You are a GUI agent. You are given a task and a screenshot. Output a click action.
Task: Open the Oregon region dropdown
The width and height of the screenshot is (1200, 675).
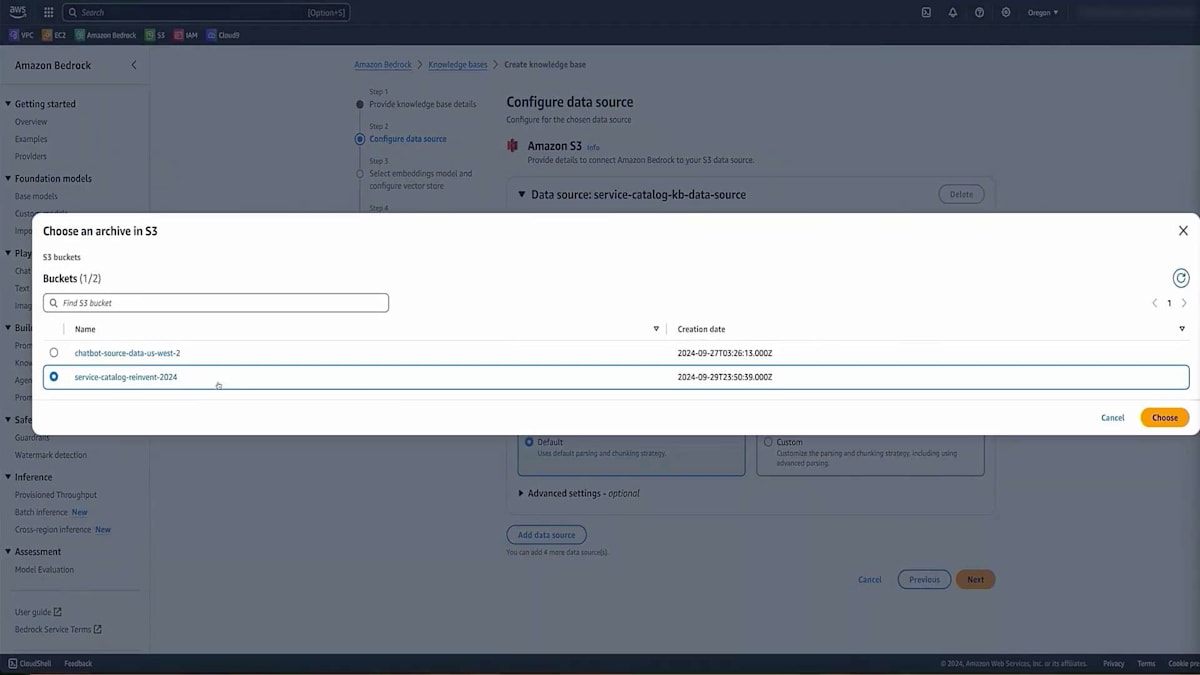click(1042, 13)
